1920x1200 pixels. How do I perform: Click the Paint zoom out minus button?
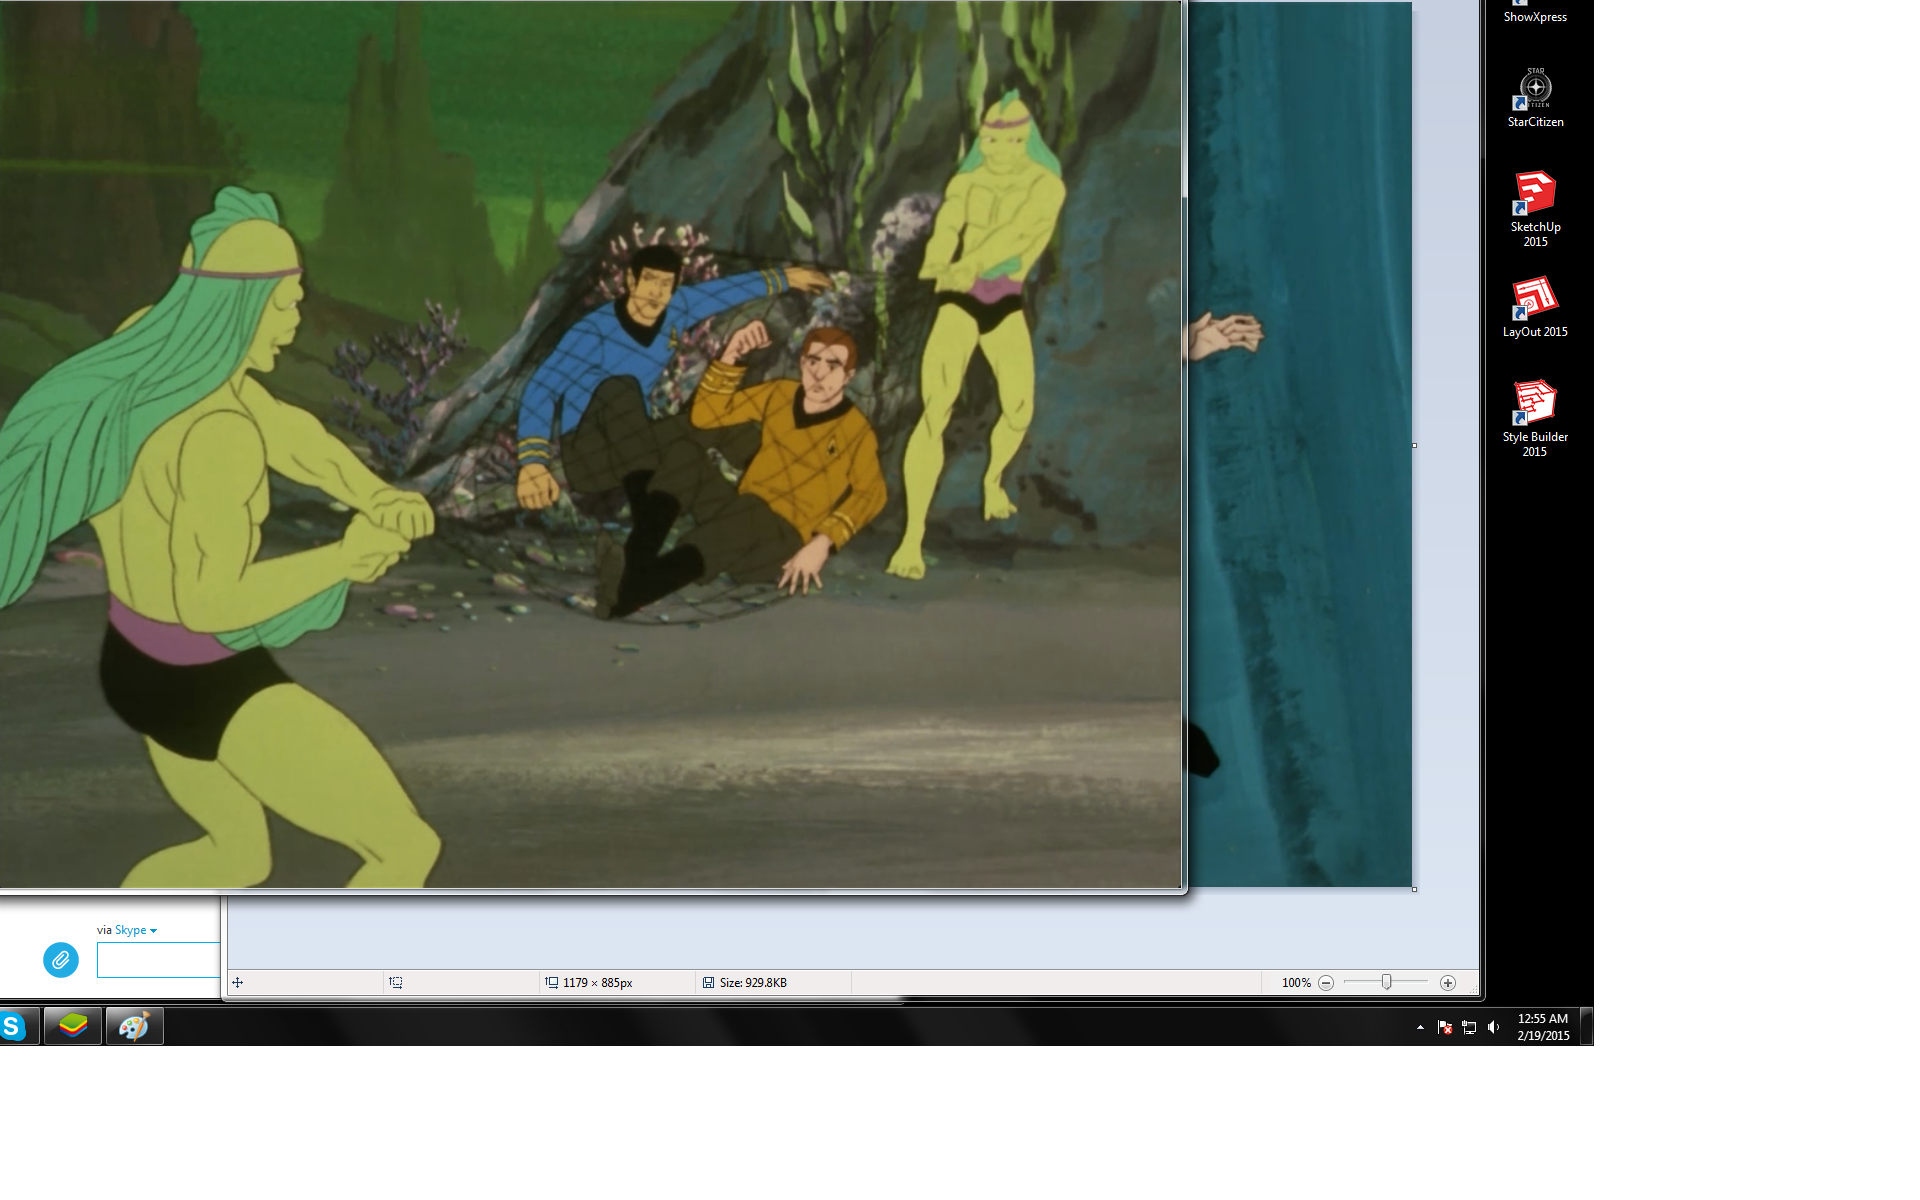click(1326, 983)
